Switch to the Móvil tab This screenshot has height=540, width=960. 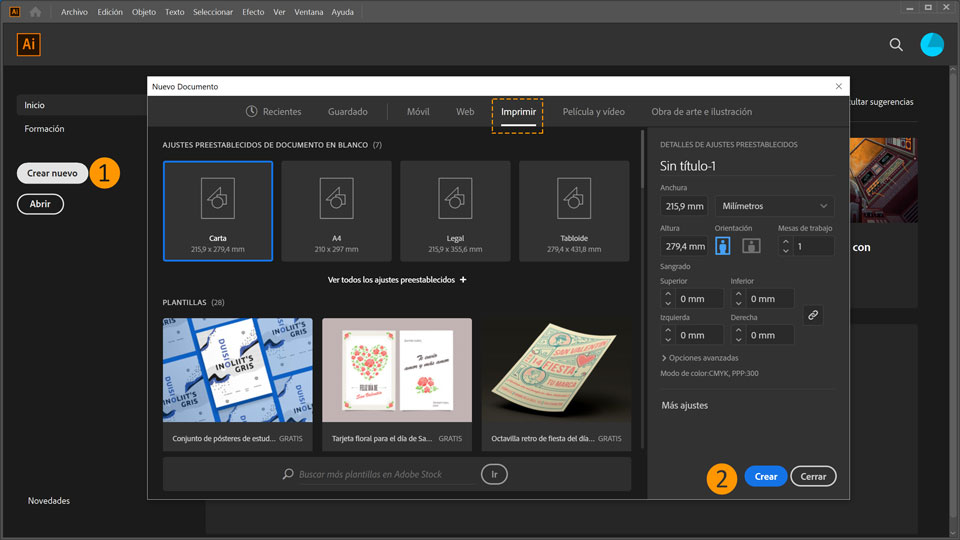click(x=418, y=111)
